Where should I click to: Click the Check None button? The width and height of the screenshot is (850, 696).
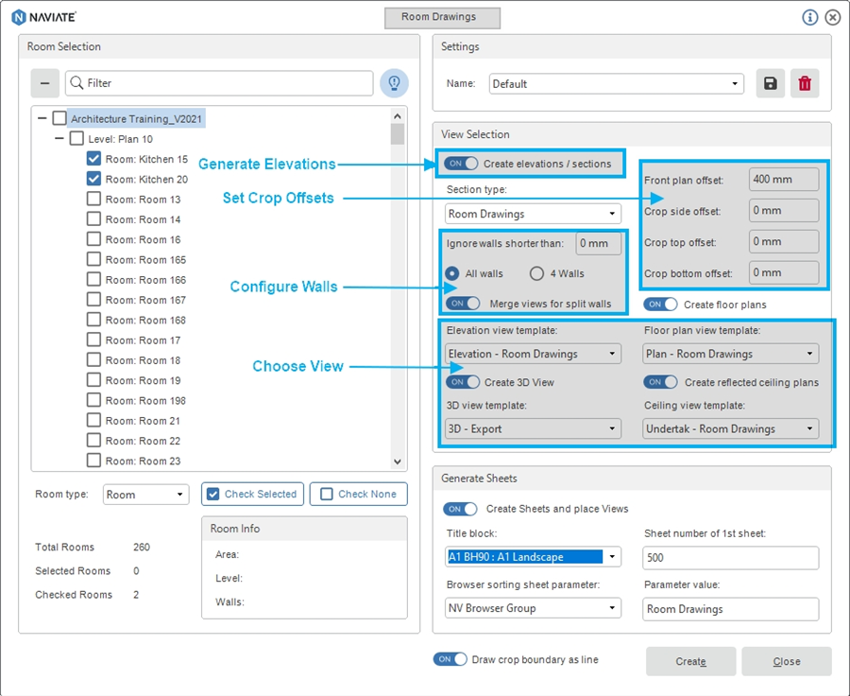pyautogui.click(x=358, y=494)
